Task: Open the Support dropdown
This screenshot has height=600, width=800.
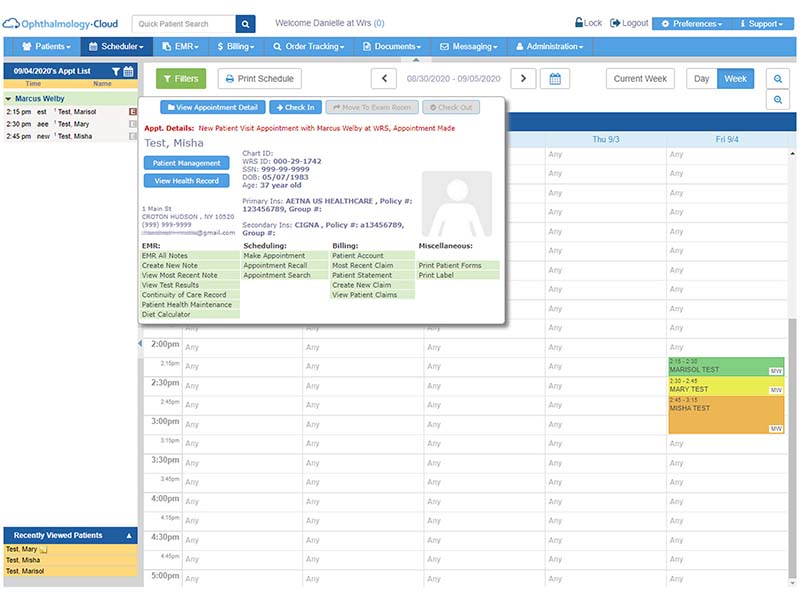Action: point(762,21)
